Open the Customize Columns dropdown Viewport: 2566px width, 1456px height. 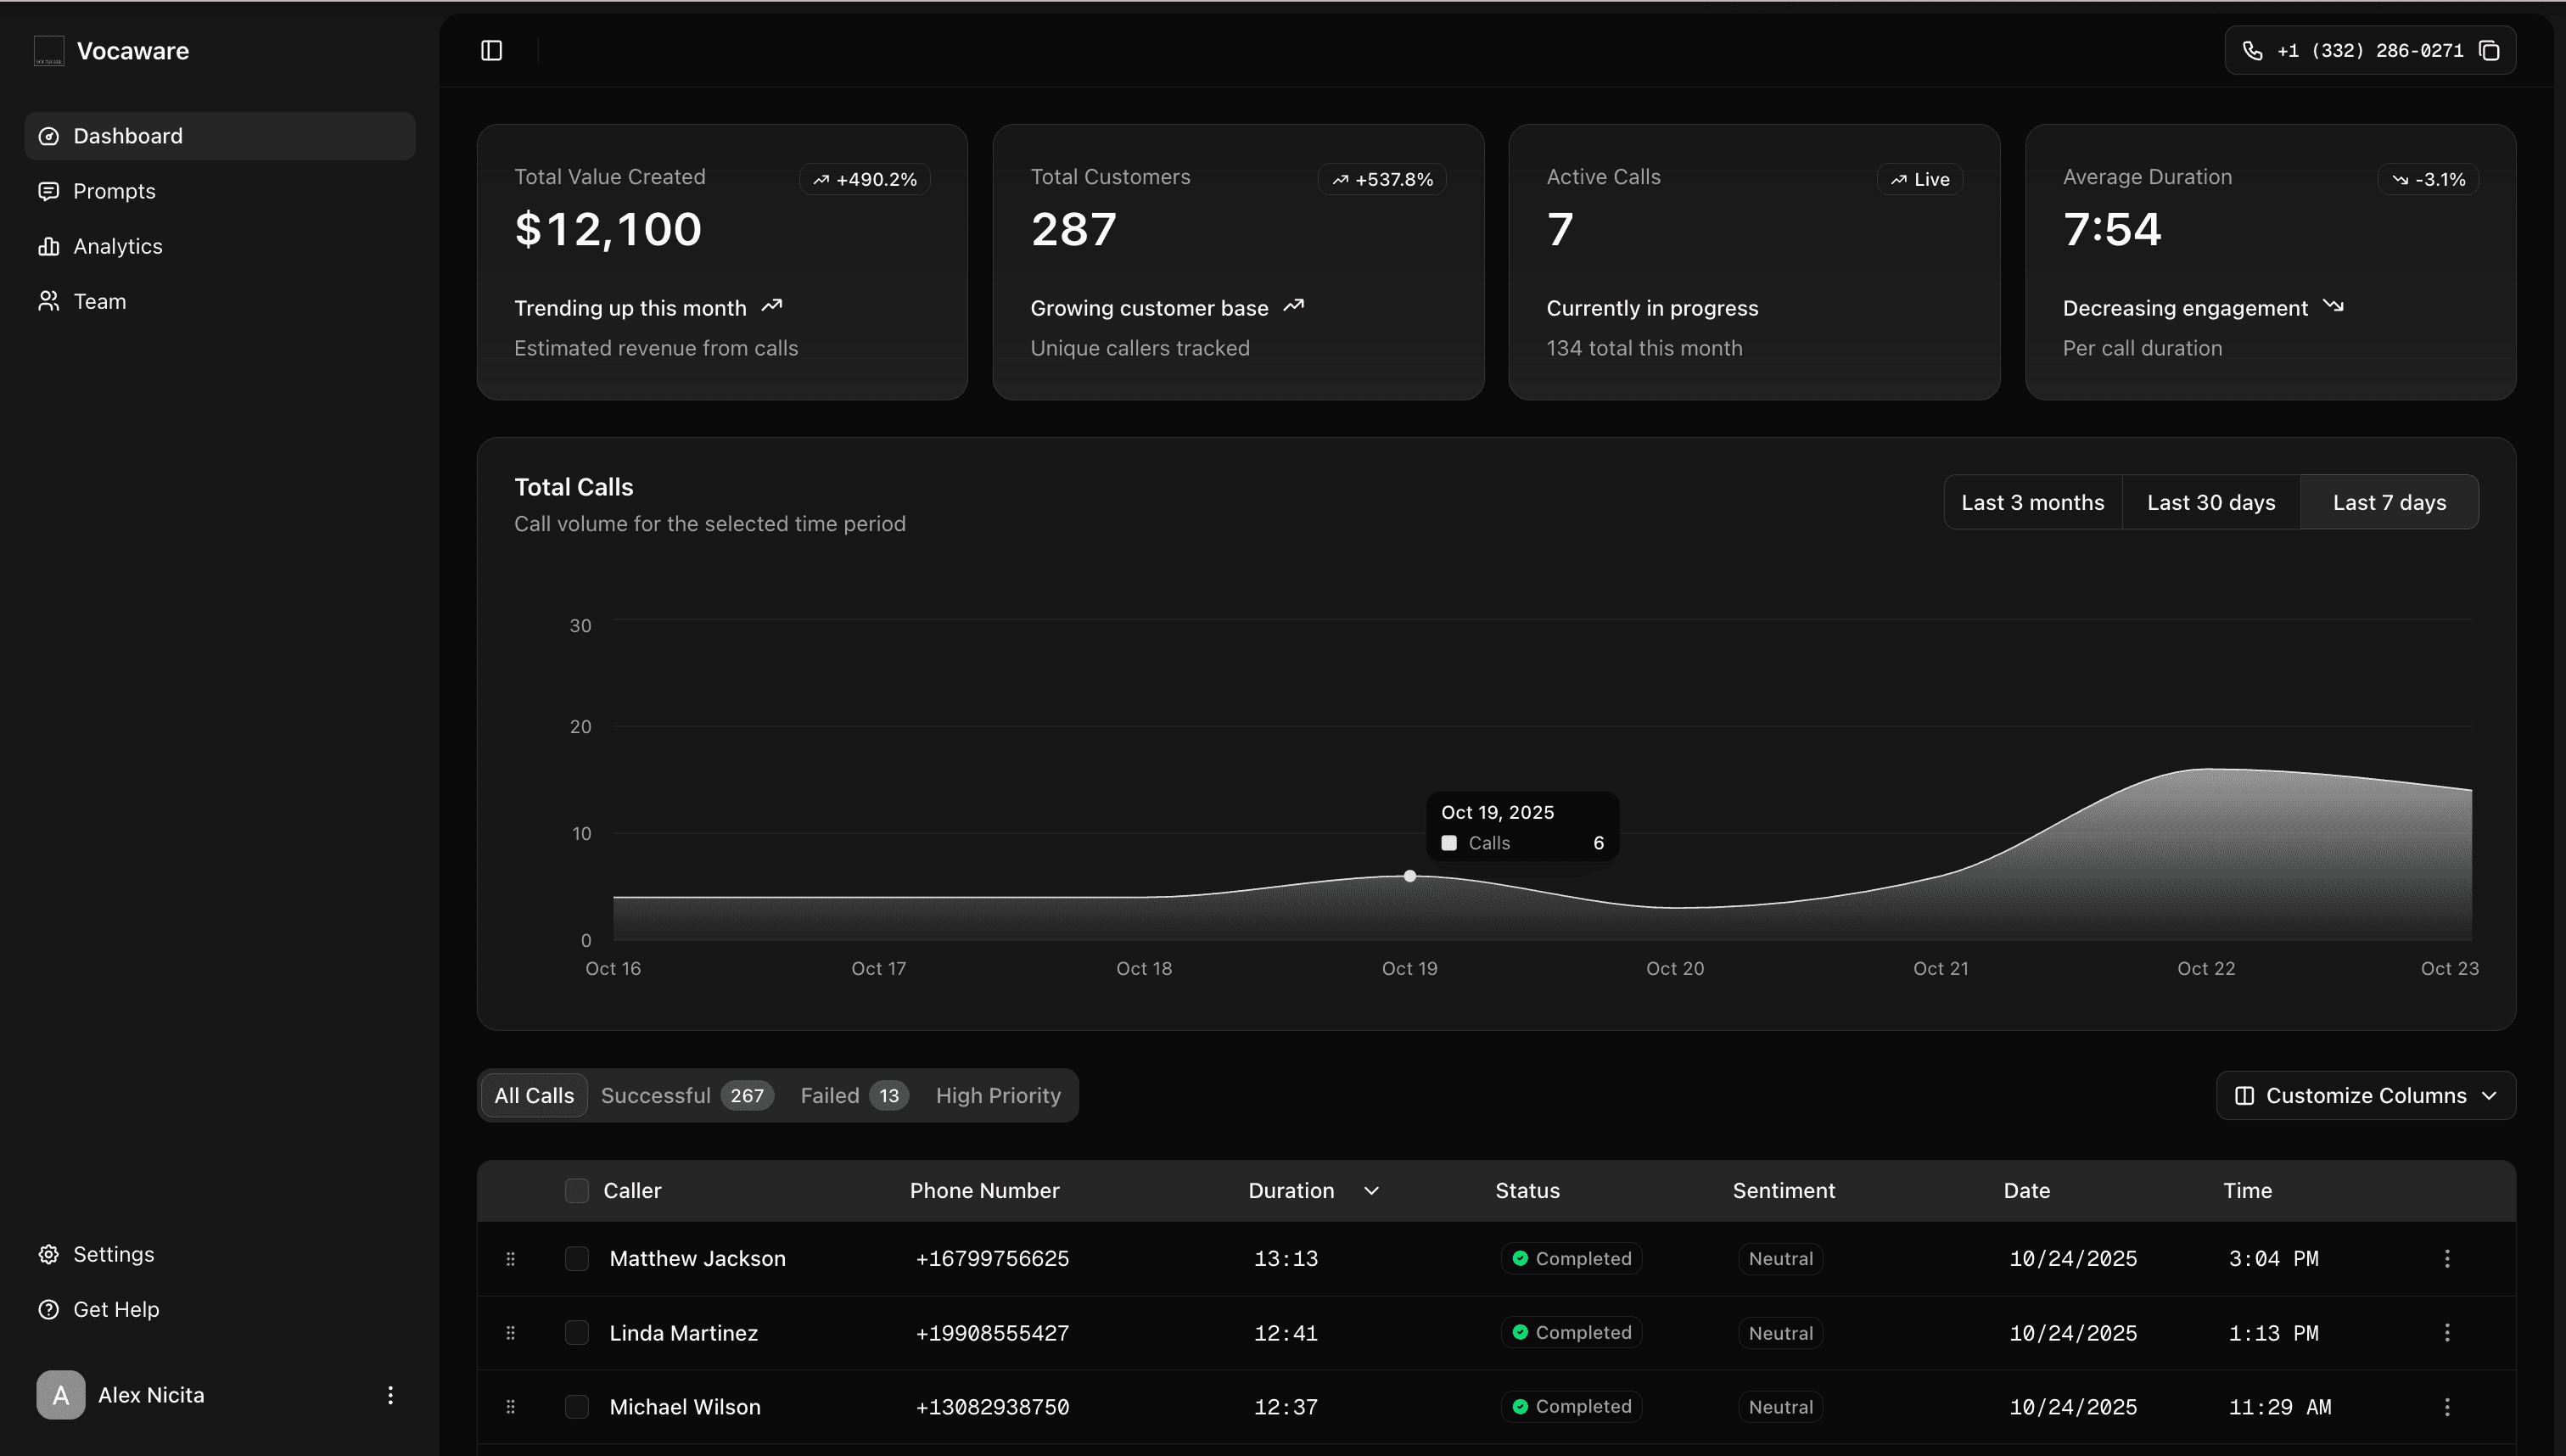[x=2365, y=1095]
